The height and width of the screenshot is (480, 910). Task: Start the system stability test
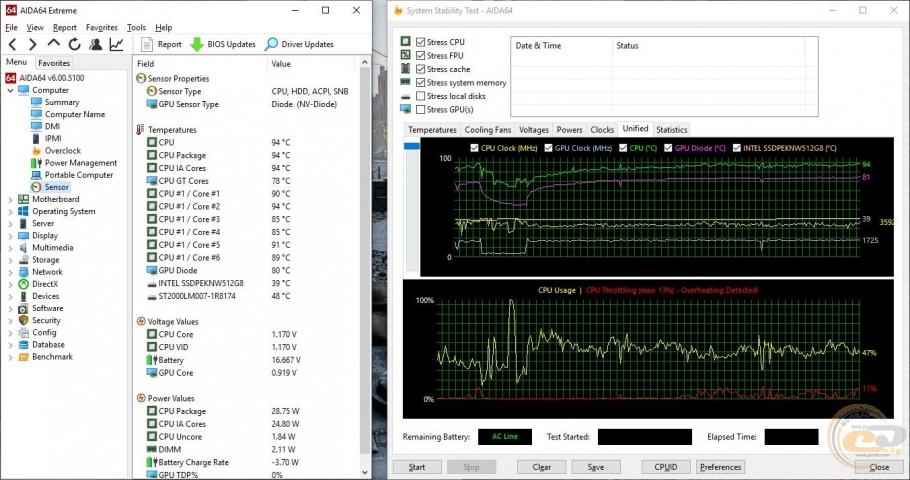click(x=417, y=467)
